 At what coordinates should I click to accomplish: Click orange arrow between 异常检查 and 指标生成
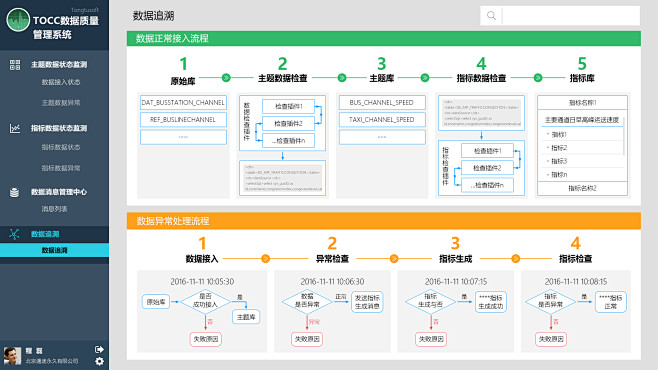coord(394,258)
